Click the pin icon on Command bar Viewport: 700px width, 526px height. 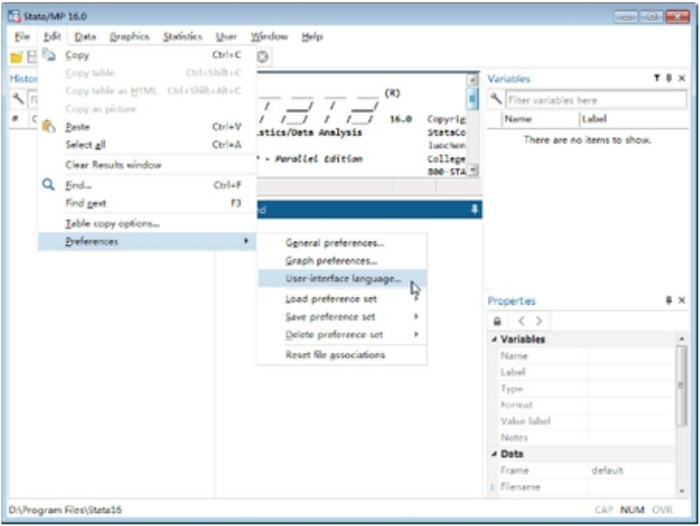tap(474, 209)
